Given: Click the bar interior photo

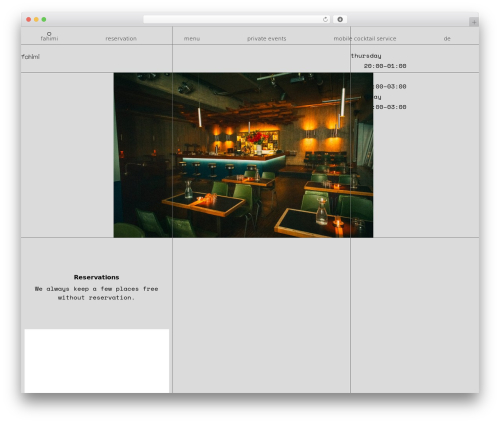Looking at the screenshot, I should click(x=243, y=155).
